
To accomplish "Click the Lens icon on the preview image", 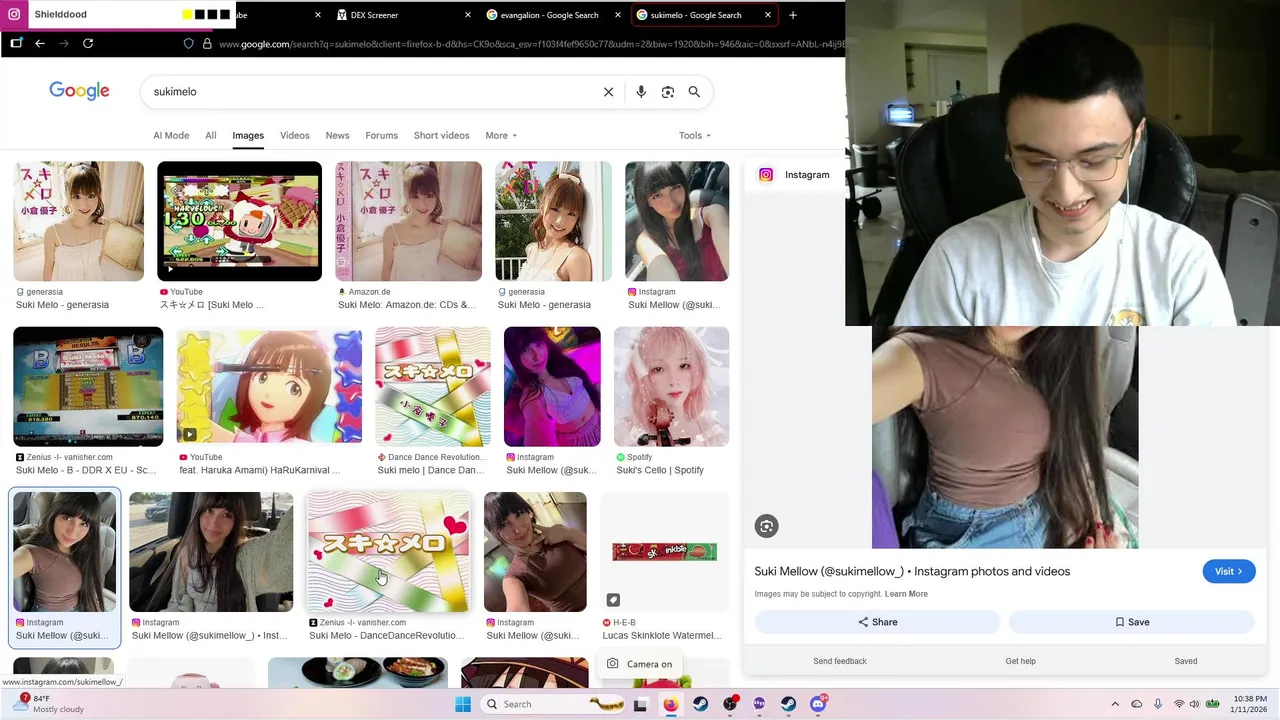I will 766,526.
